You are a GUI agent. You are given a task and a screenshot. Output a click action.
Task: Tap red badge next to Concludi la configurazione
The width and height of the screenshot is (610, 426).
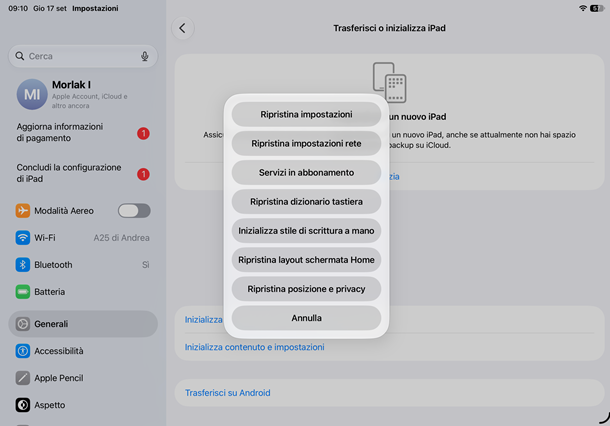143,174
